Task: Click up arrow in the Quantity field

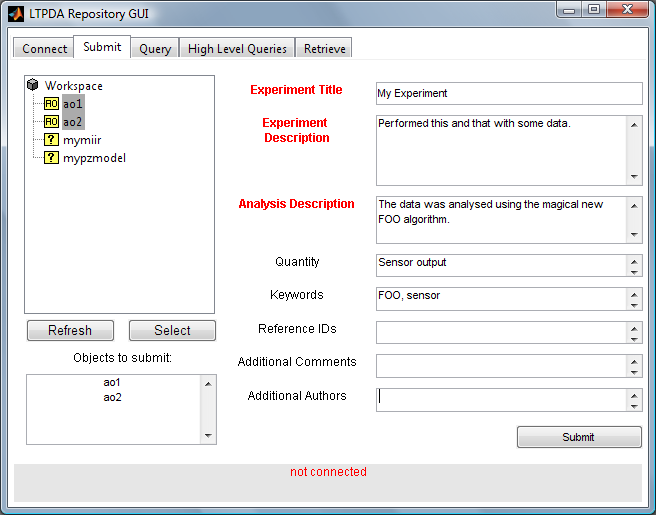Action: (634, 261)
